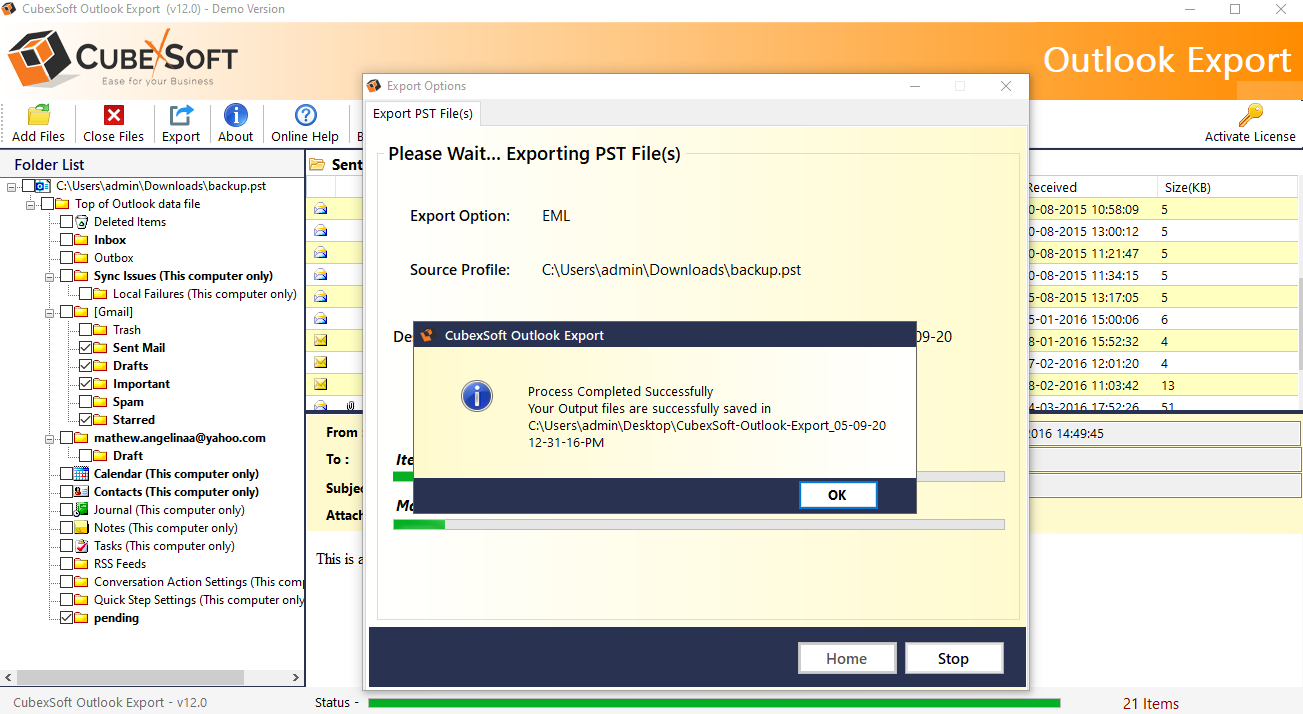Check the Spam folder checkbox
Viewport: 1303px width, 714px height.
point(85,402)
